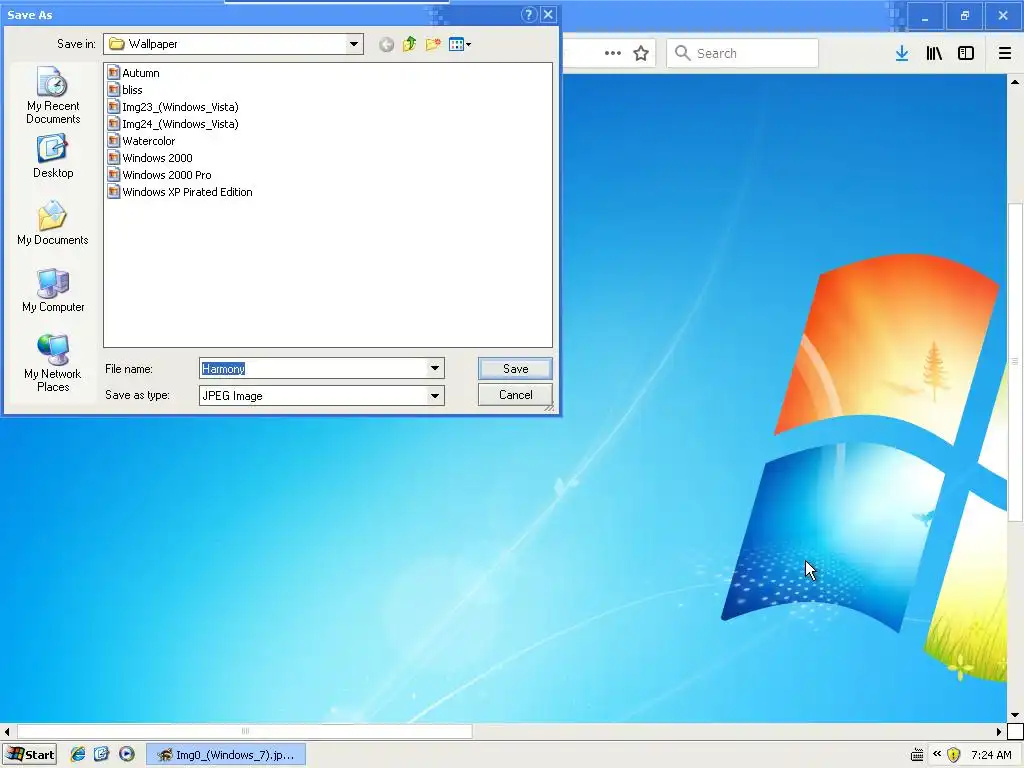Click the vertical scrollbar down arrow
1024x768 pixels.
[x=1015, y=715]
